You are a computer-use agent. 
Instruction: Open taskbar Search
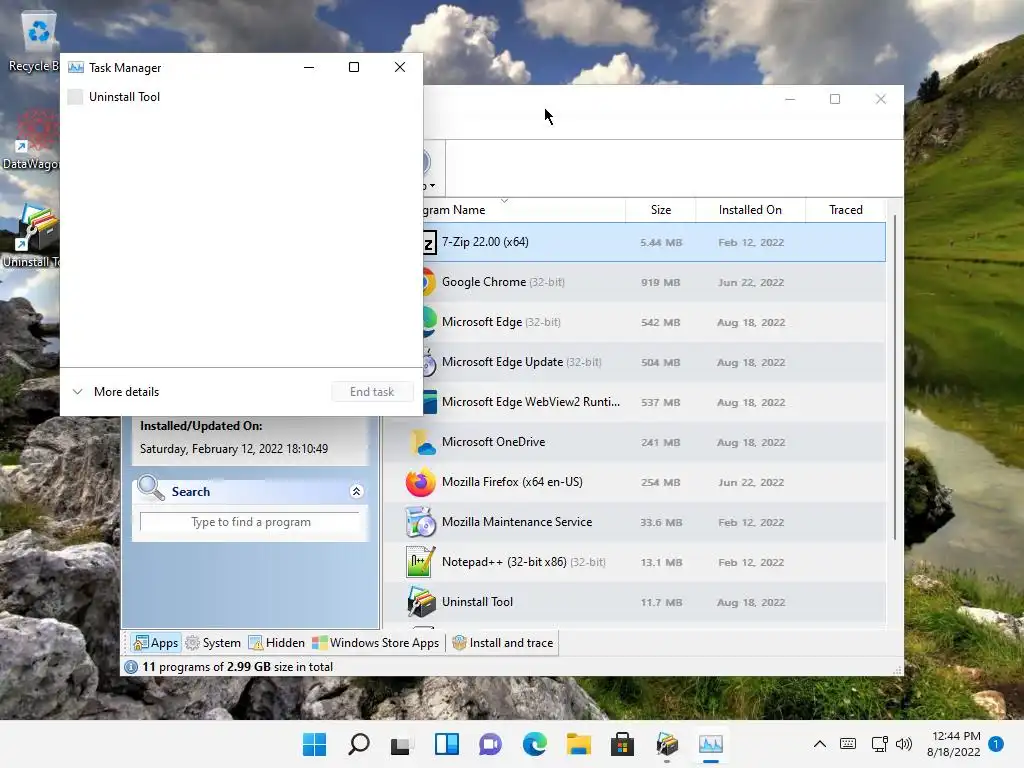359,744
